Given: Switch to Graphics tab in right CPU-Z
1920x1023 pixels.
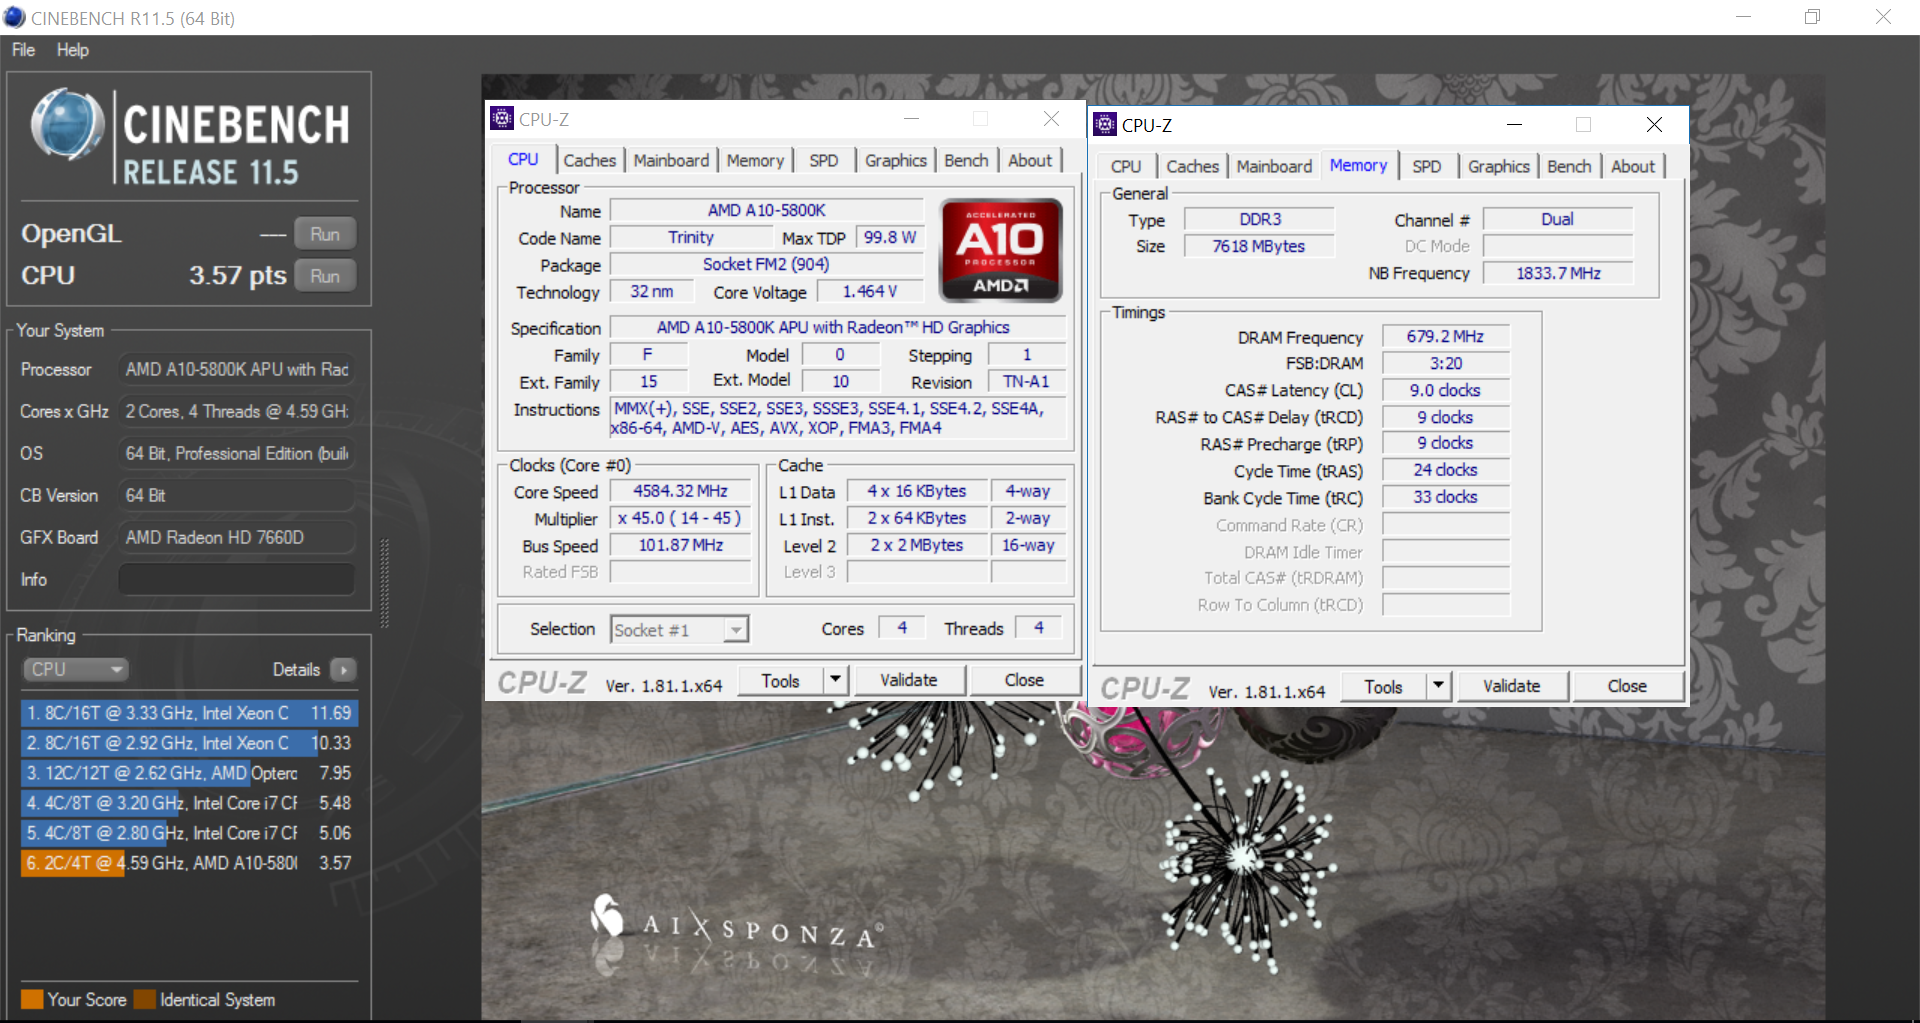Looking at the screenshot, I should pyautogui.click(x=1499, y=167).
